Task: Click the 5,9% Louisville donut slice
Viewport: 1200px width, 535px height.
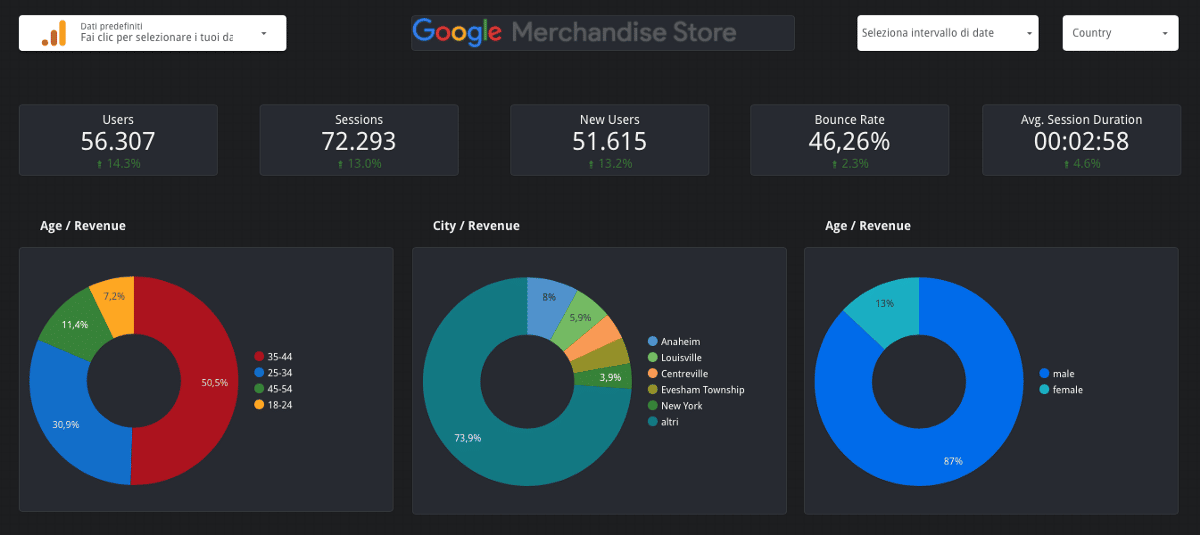Action: pyautogui.click(x=582, y=320)
